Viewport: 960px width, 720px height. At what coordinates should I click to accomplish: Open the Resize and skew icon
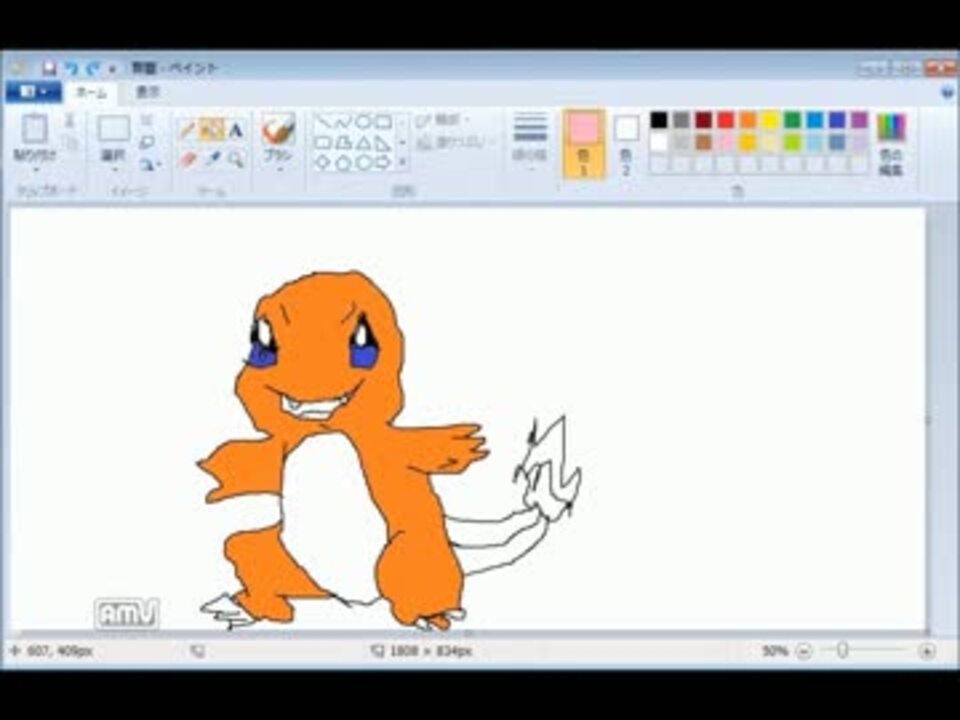pos(146,142)
